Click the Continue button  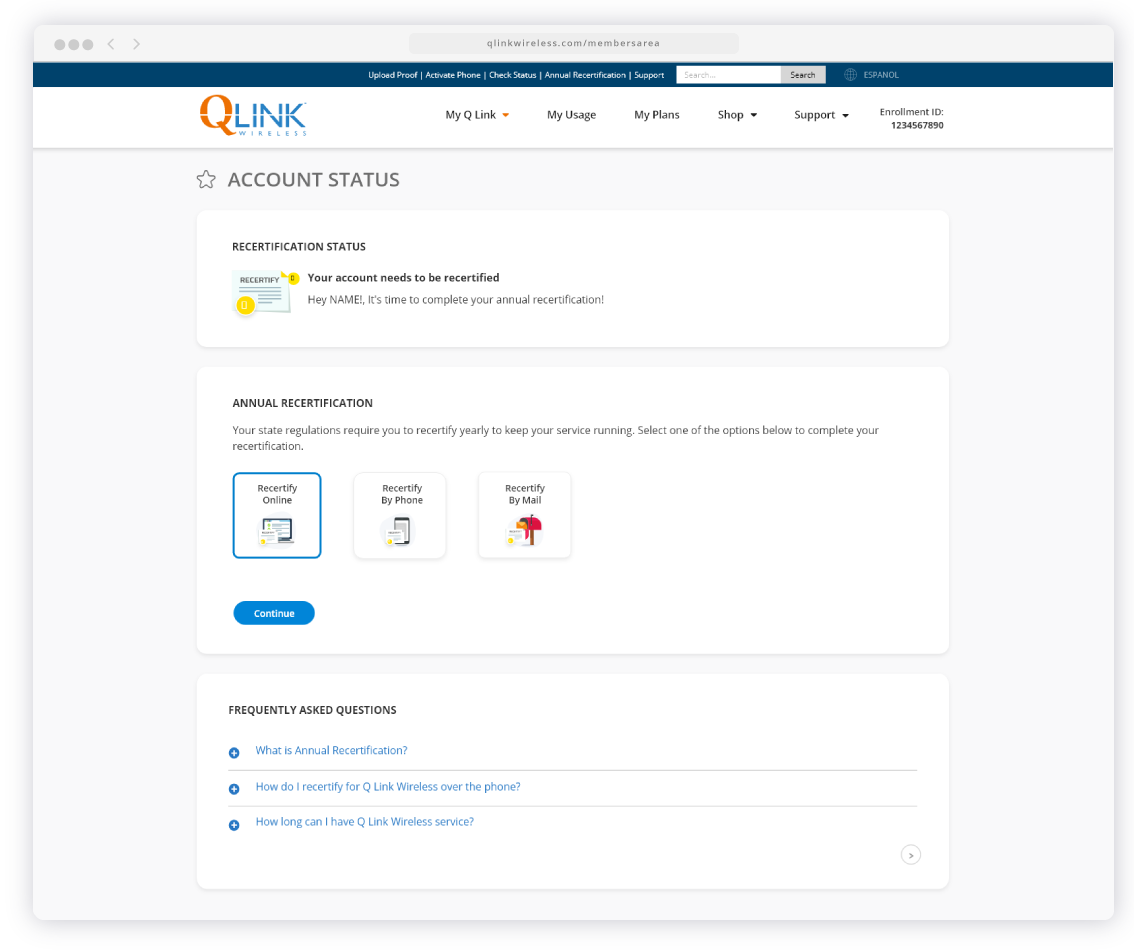(x=274, y=613)
